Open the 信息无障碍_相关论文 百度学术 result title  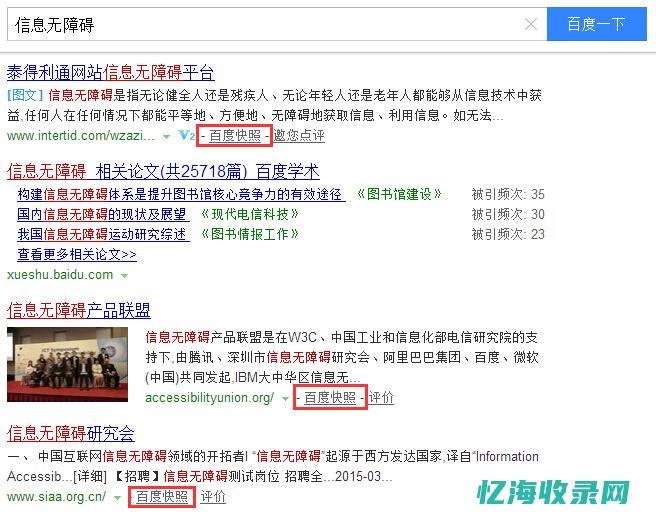coord(163,171)
